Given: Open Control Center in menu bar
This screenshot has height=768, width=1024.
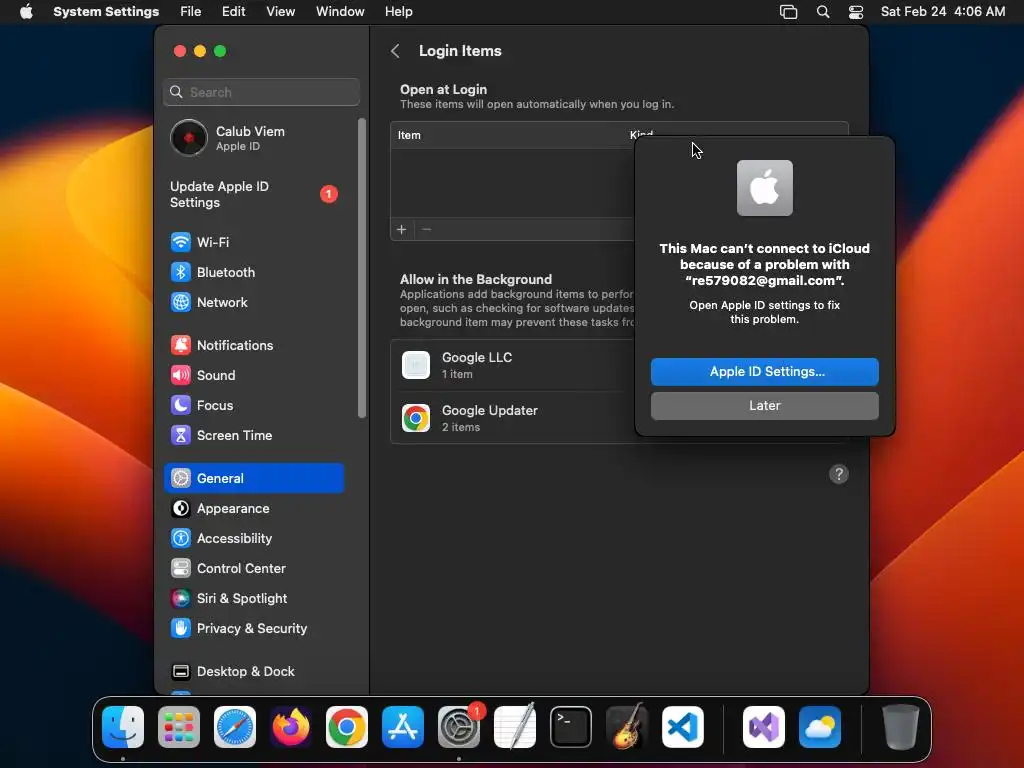Looking at the screenshot, I should coord(856,12).
